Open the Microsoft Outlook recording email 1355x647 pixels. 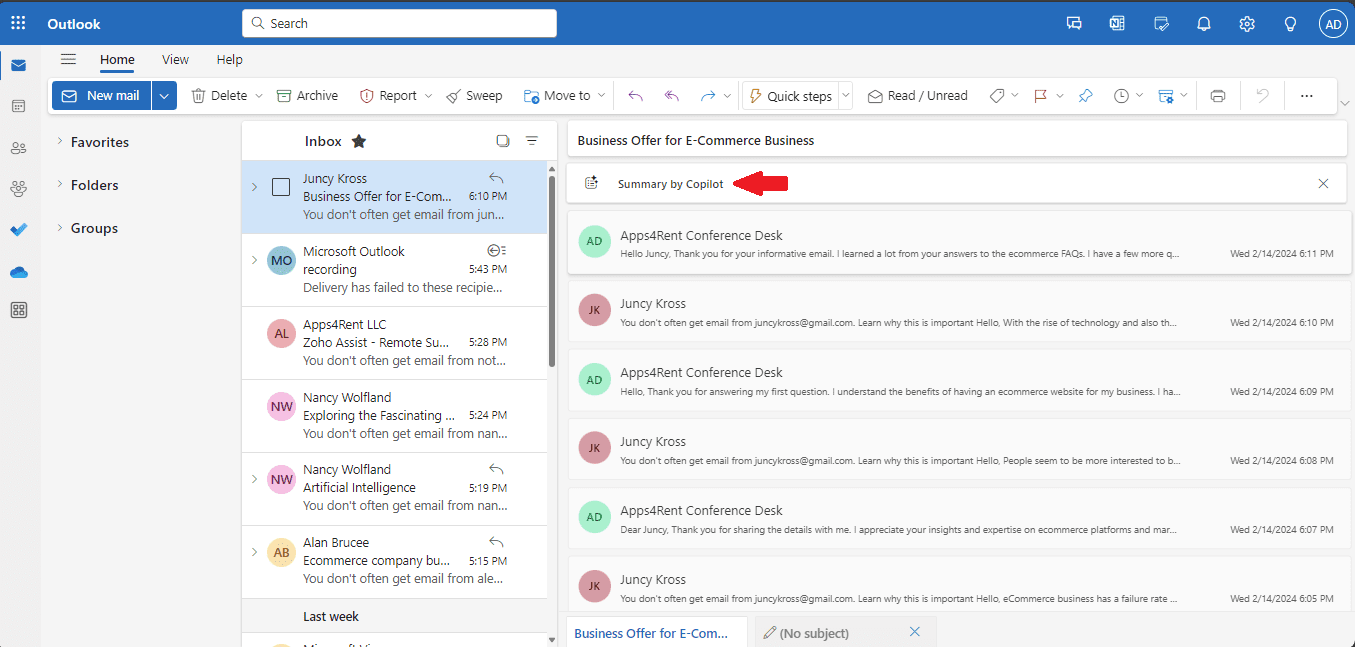pyautogui.click(x=394, y=270)
